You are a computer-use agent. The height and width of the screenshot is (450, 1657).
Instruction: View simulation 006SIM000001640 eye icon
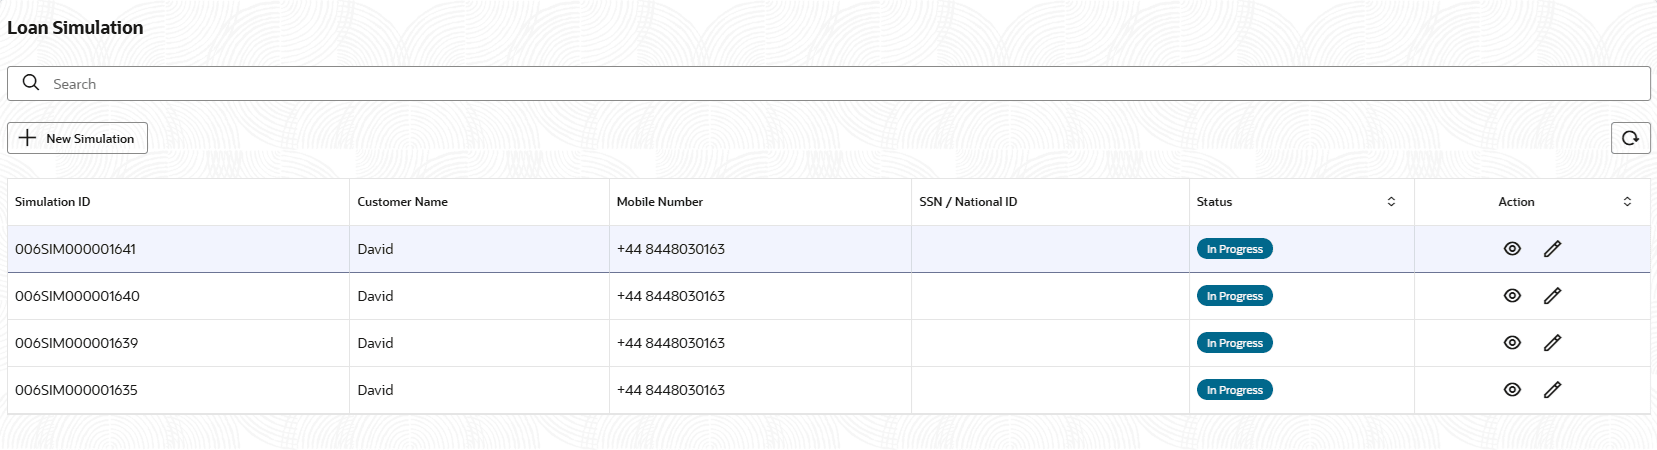tap(1512, 296)
